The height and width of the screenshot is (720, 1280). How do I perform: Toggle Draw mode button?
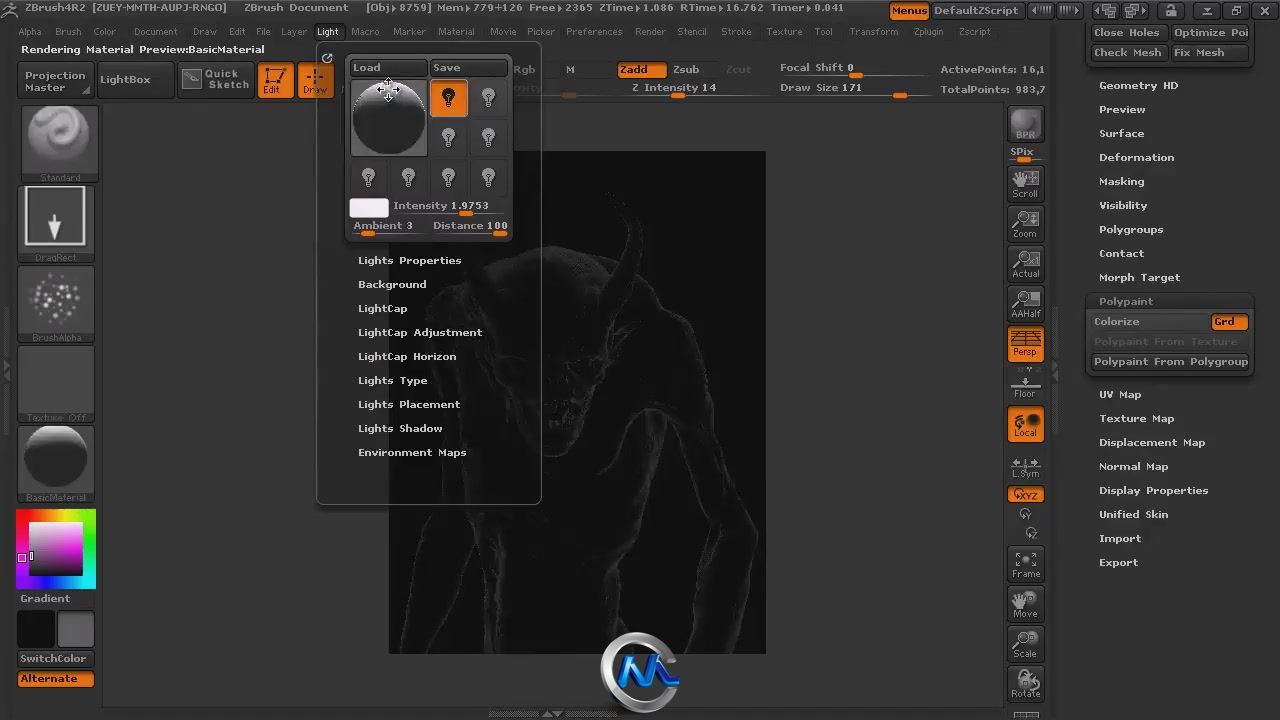[314, 80]
